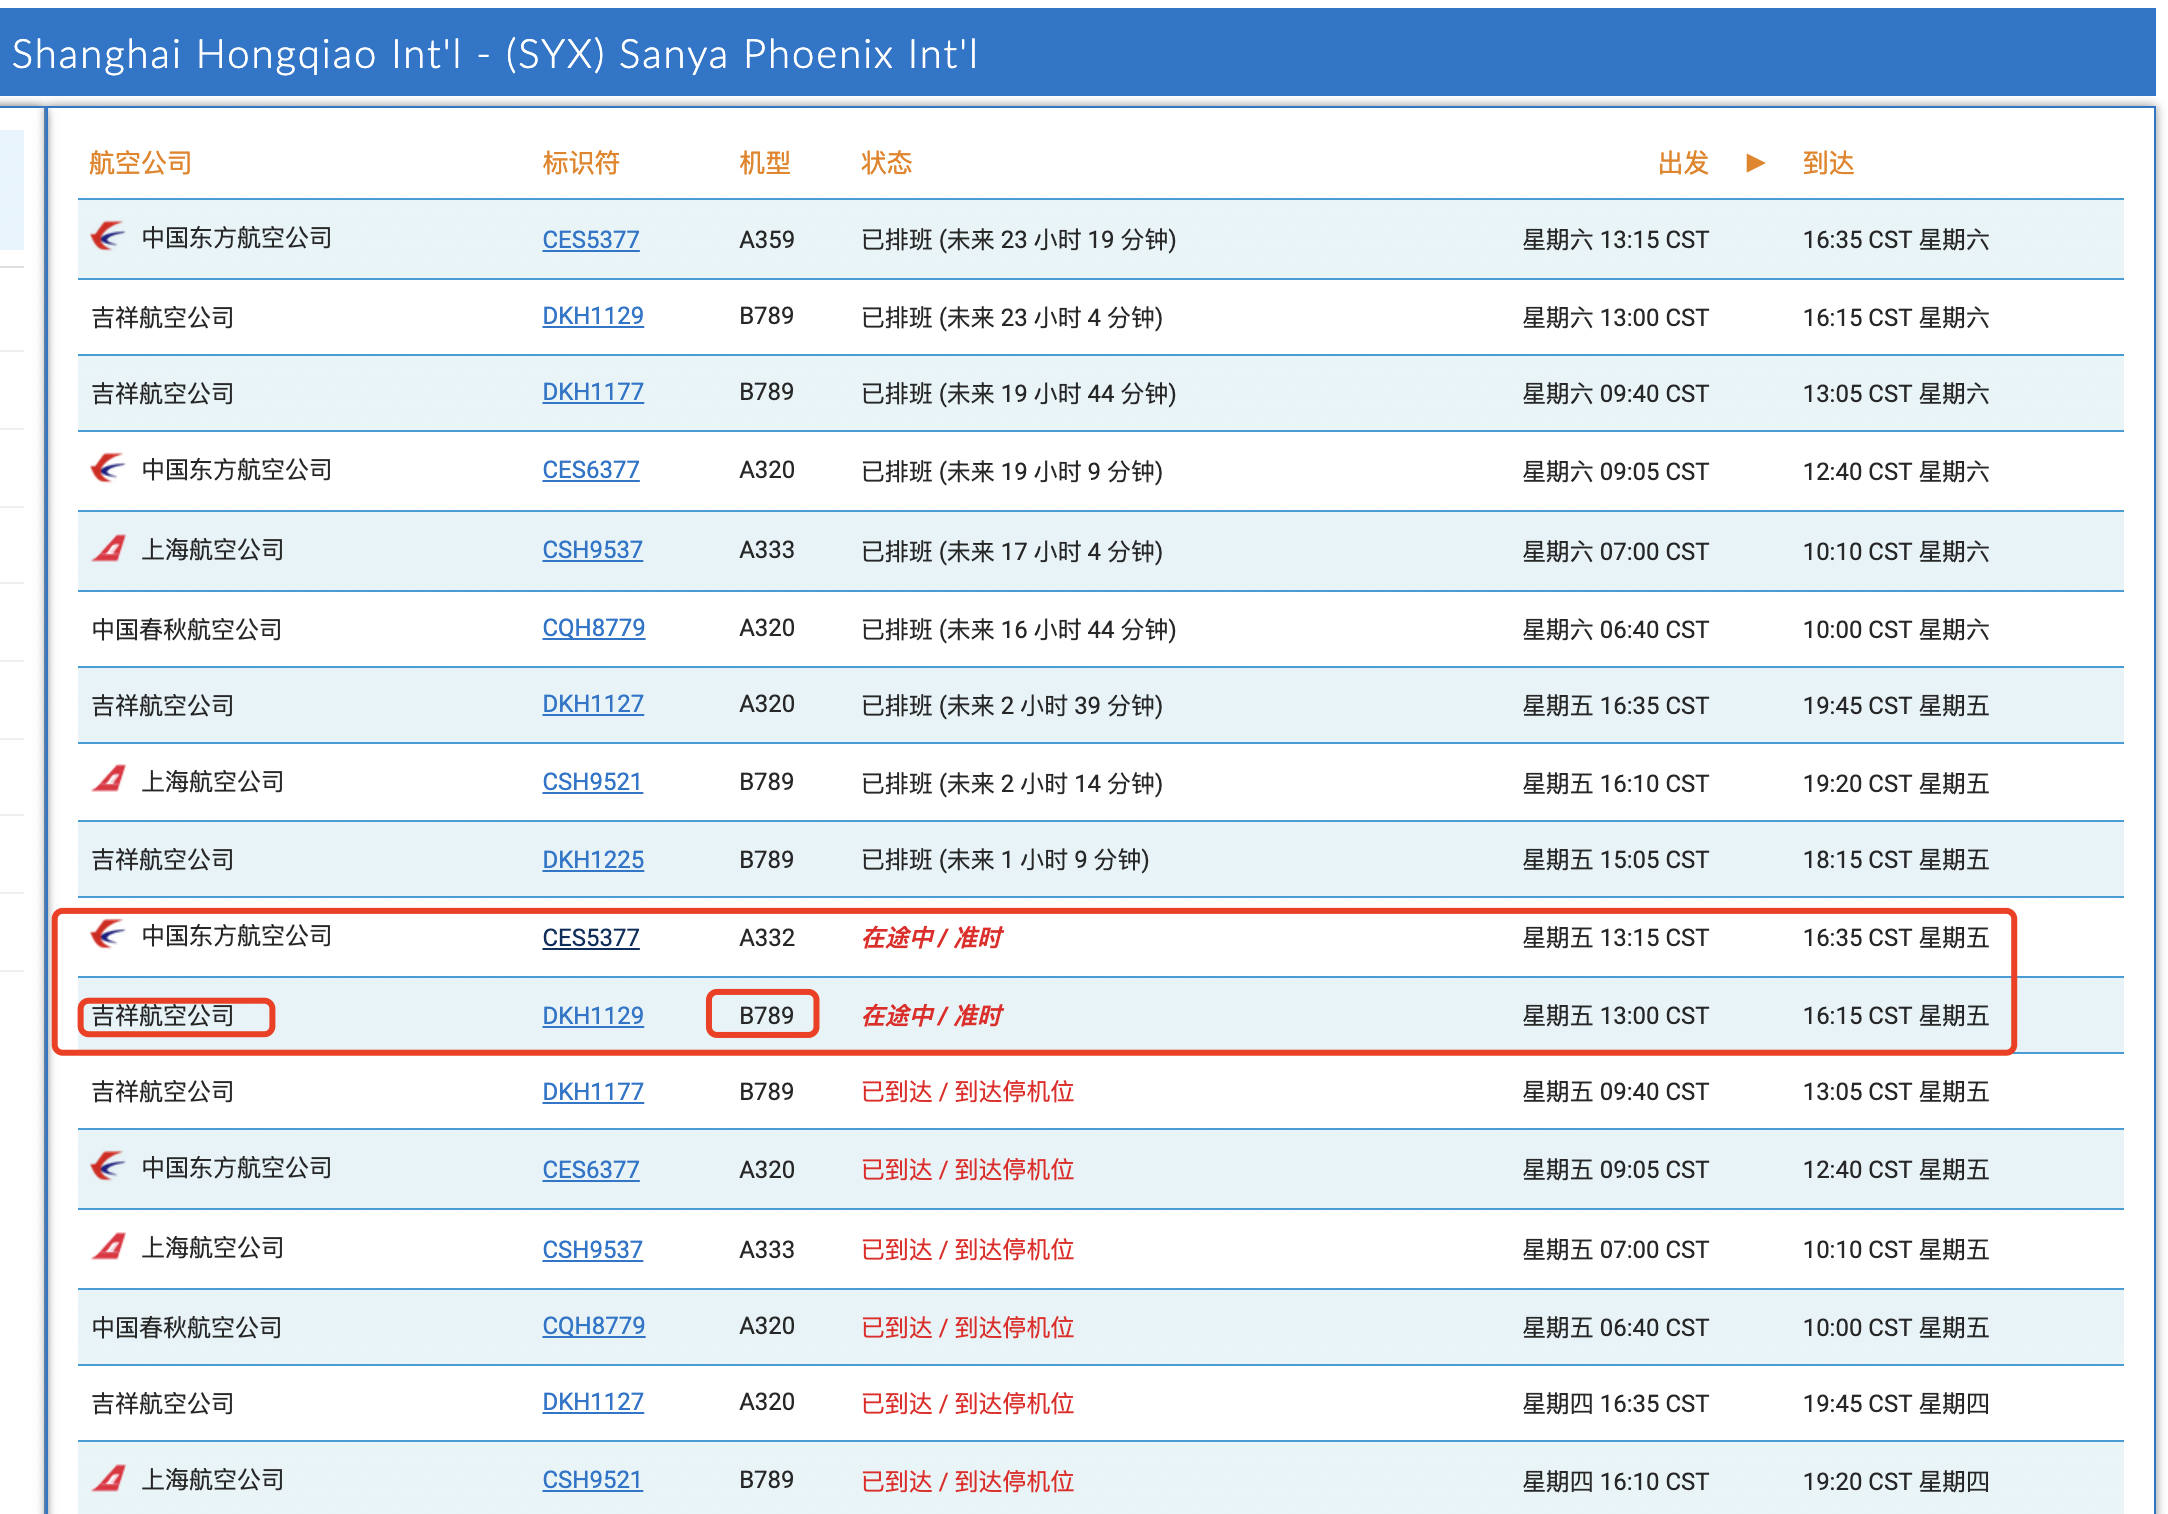The image size is (2168, 1514).
Task: Open en-route flight DKH1129 Friday 13:00
Action: click(593, 1016)
